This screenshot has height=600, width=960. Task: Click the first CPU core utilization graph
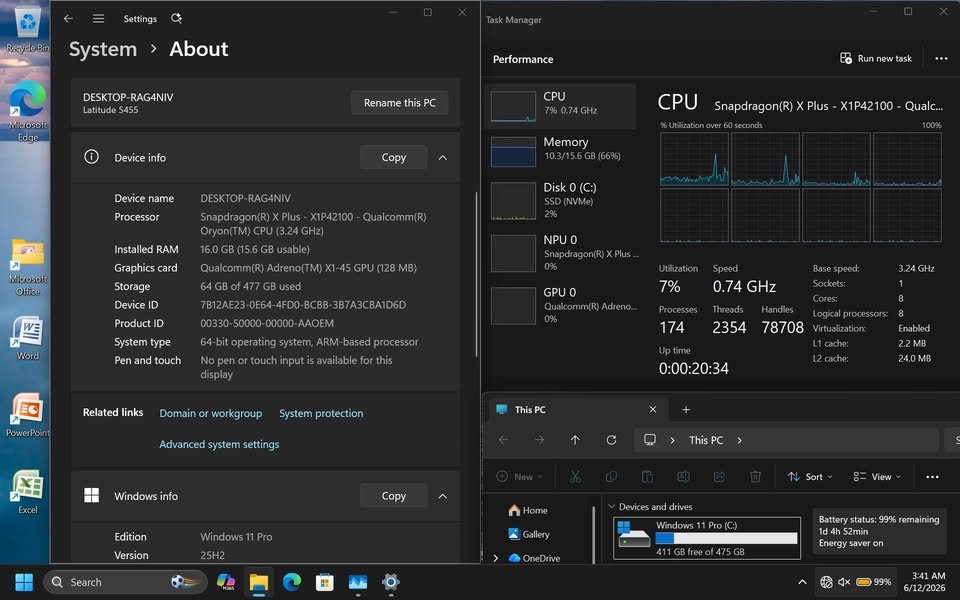(x=694, y=159)
